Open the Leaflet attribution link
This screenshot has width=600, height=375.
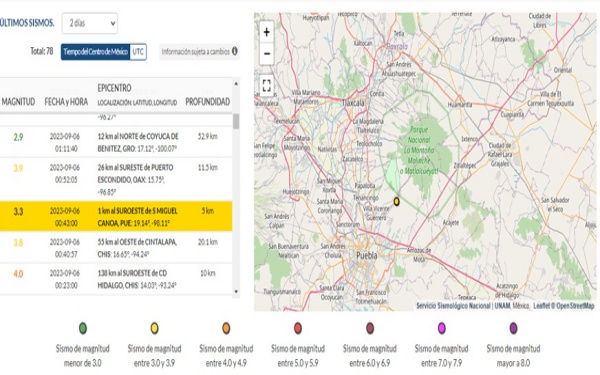point(542,306)
